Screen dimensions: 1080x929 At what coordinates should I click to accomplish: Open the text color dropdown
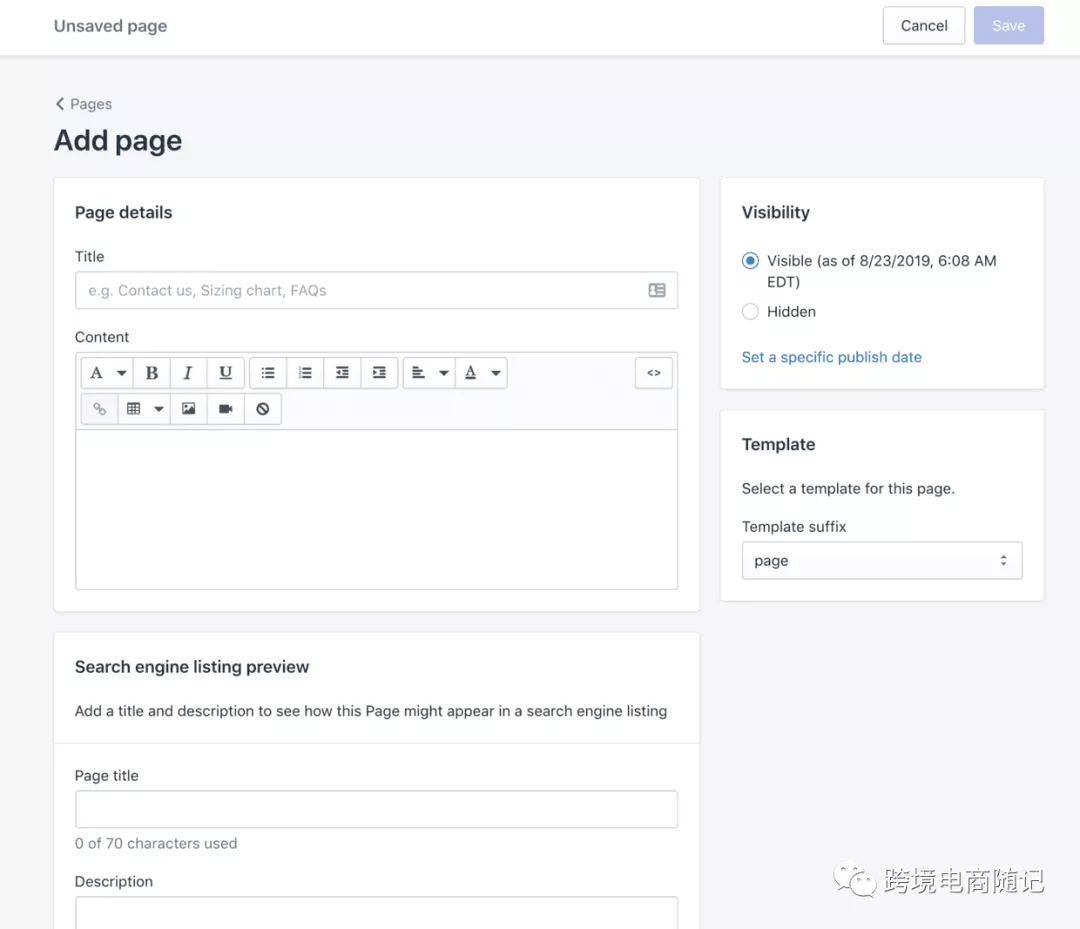coord(481,373)
